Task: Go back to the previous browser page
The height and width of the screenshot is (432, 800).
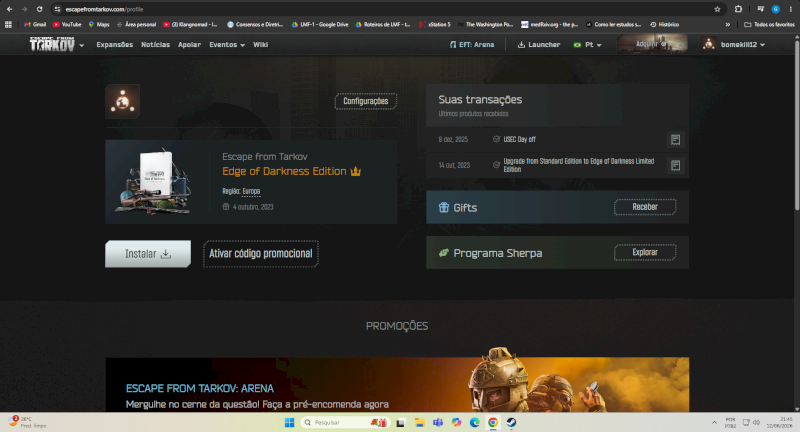Action: point(9,9)
